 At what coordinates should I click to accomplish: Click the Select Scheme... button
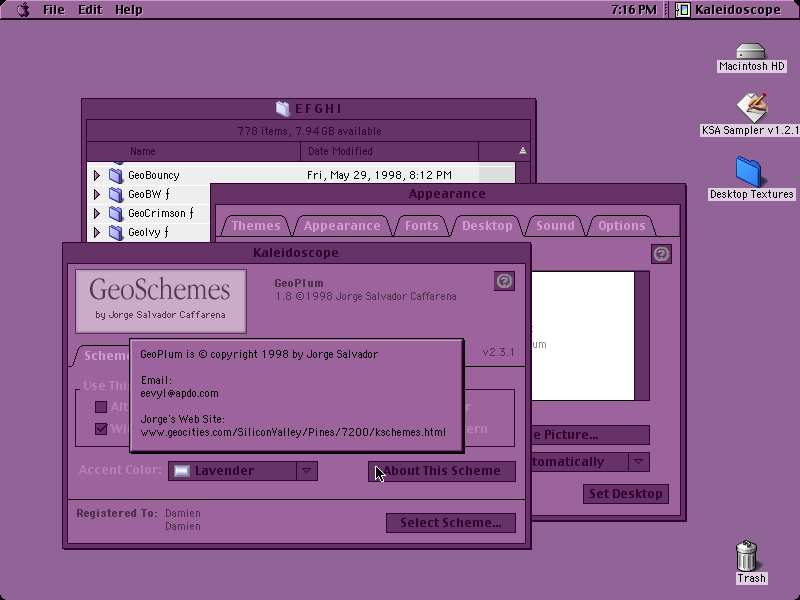[451, 523]
